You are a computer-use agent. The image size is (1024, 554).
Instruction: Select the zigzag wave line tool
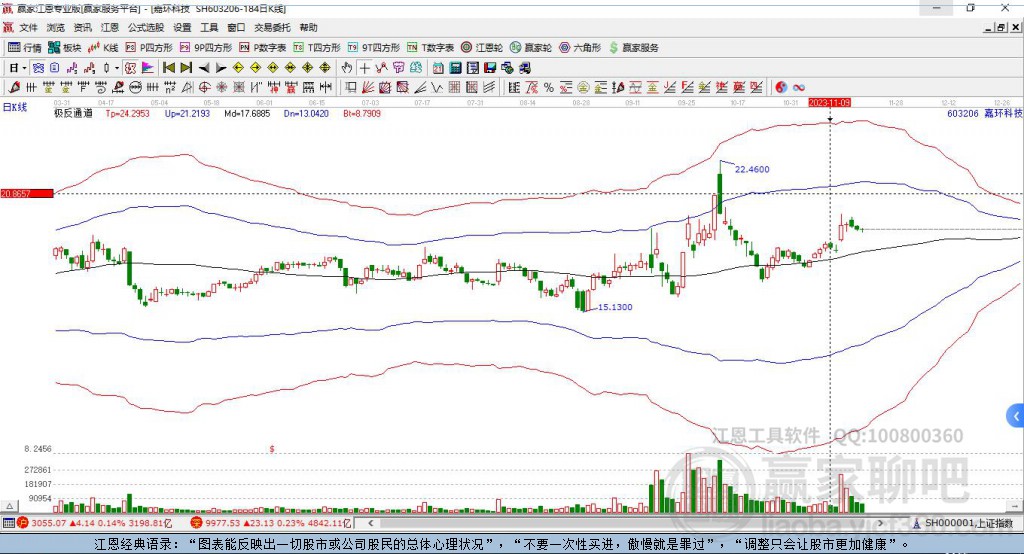[x=437, y=88]
